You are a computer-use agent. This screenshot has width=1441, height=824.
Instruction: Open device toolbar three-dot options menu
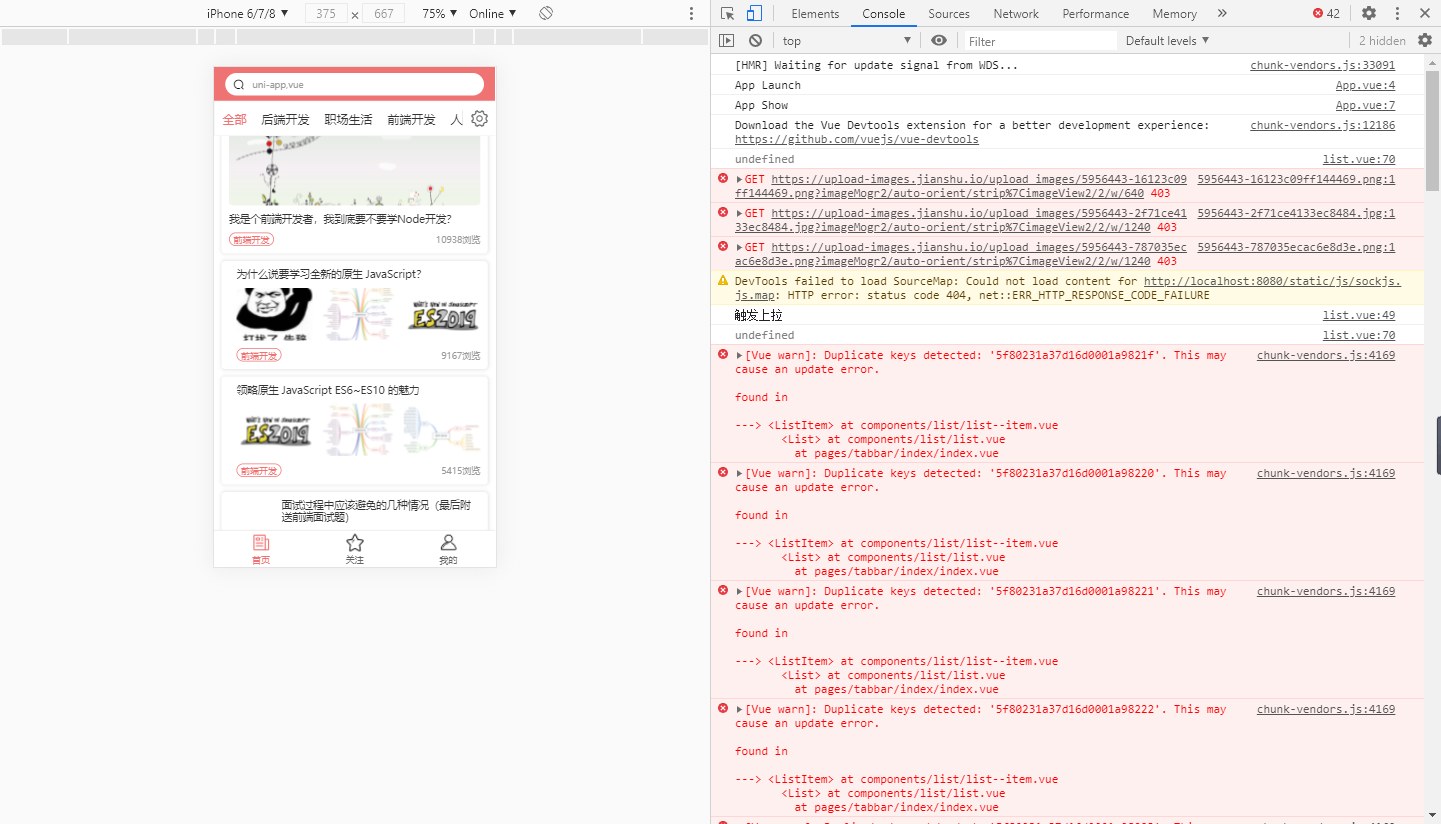(691, 13)
